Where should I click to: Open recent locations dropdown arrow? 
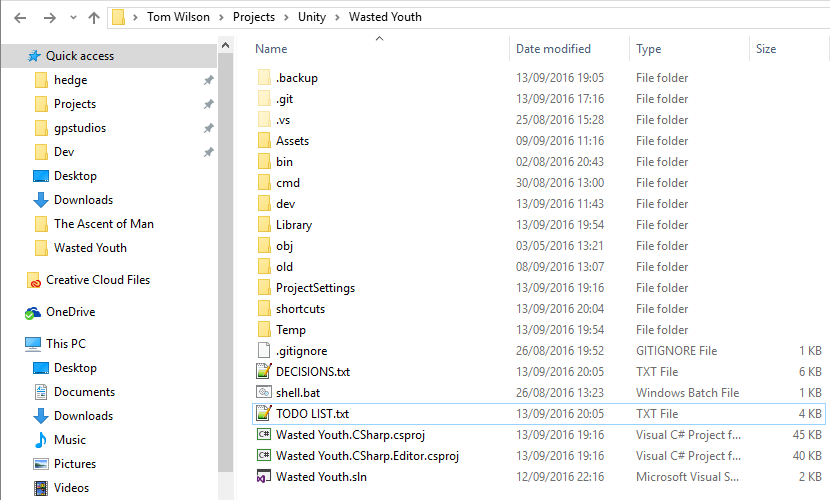(x=73, y=18)
